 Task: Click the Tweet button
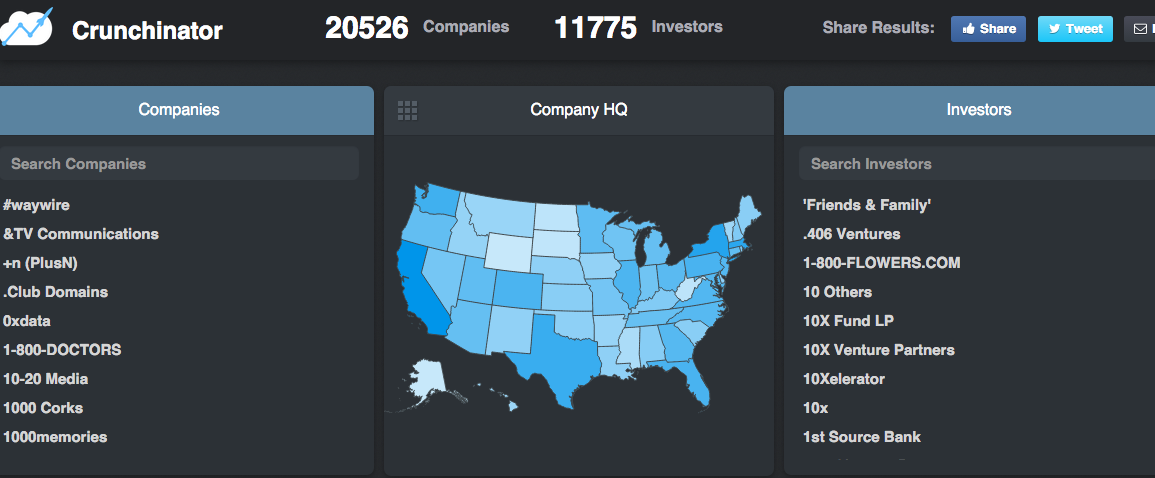(1075, 29)
